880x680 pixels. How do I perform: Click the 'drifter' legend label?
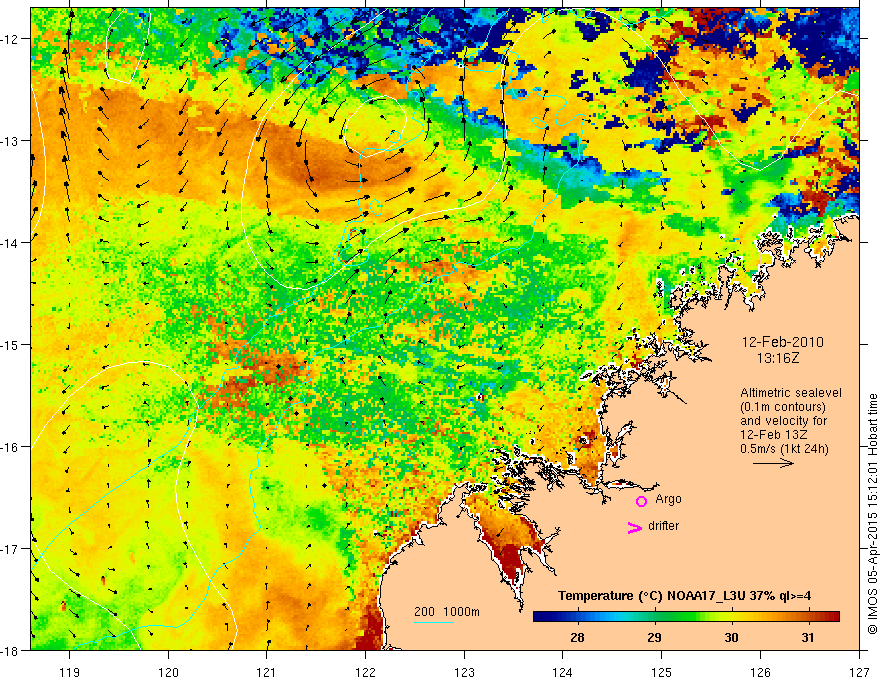663,526
